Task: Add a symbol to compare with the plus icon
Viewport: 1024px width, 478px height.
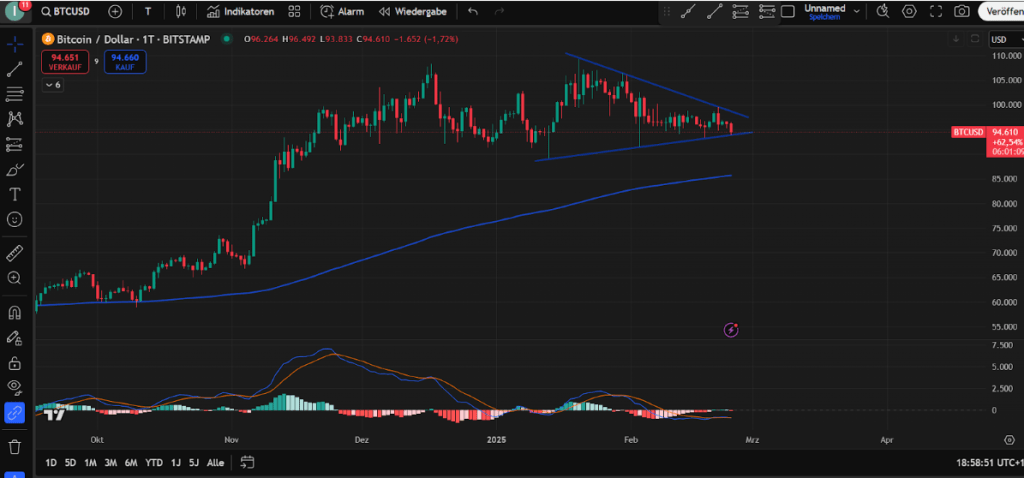Action: point(115,11)
